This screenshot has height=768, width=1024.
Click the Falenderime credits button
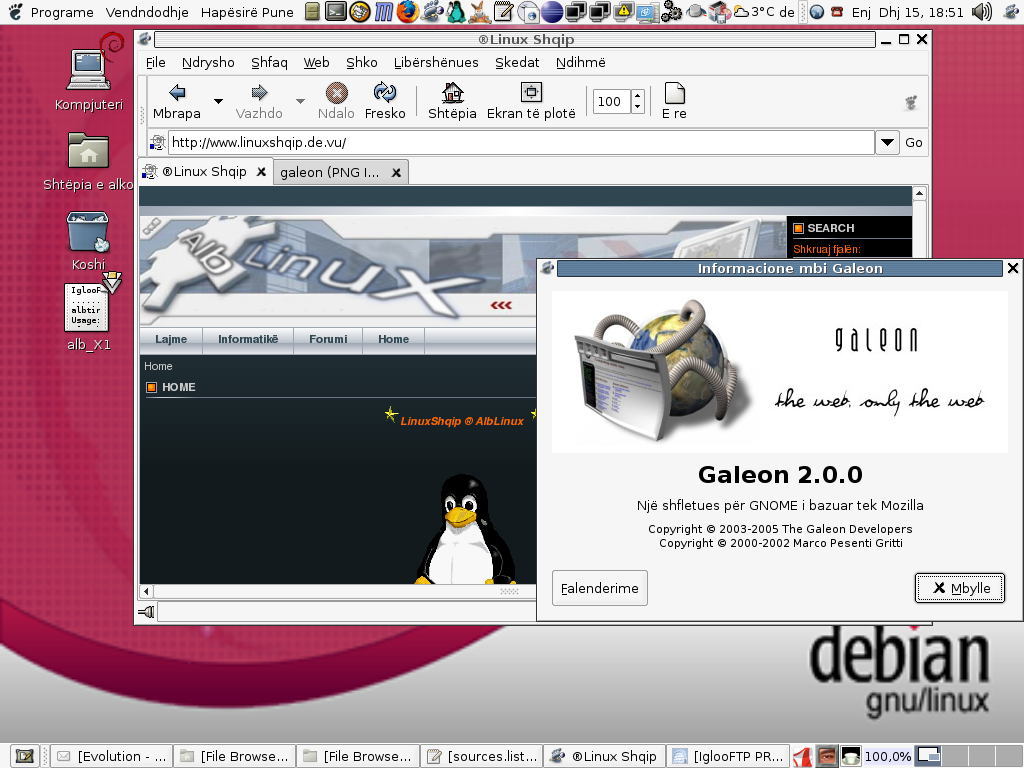(x=600, y=588)
